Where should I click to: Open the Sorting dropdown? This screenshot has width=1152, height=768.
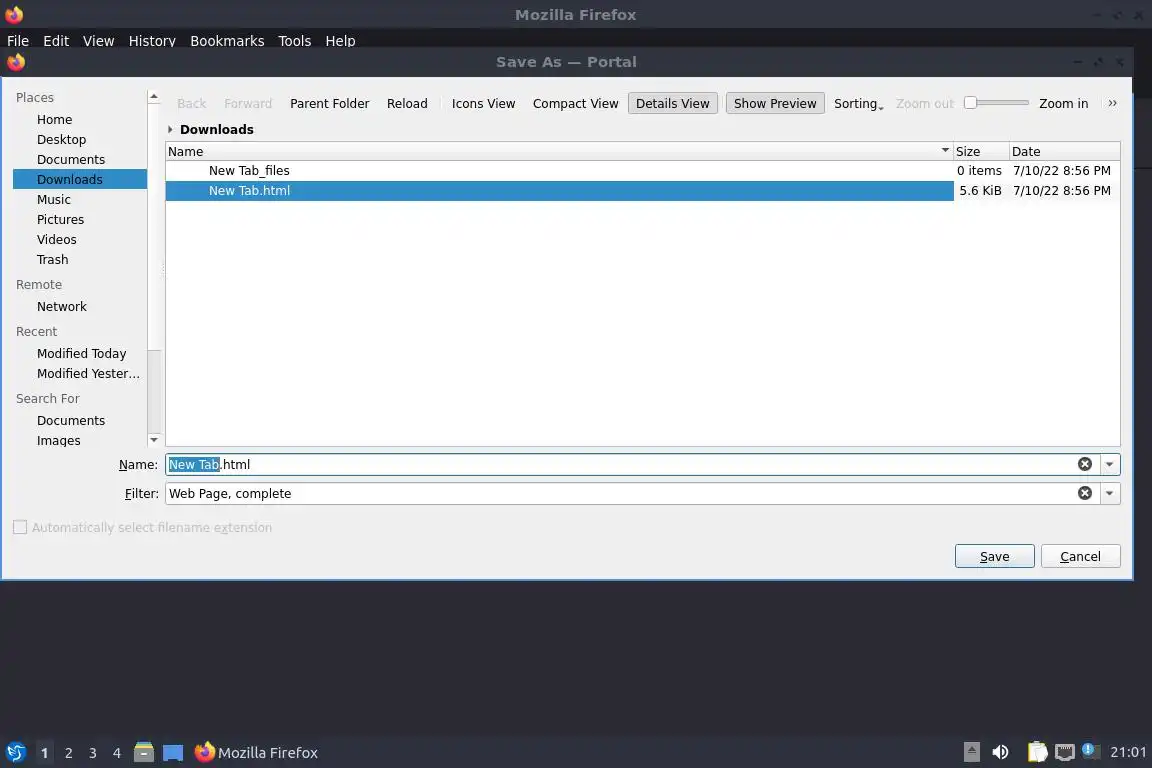pos(858,104)
